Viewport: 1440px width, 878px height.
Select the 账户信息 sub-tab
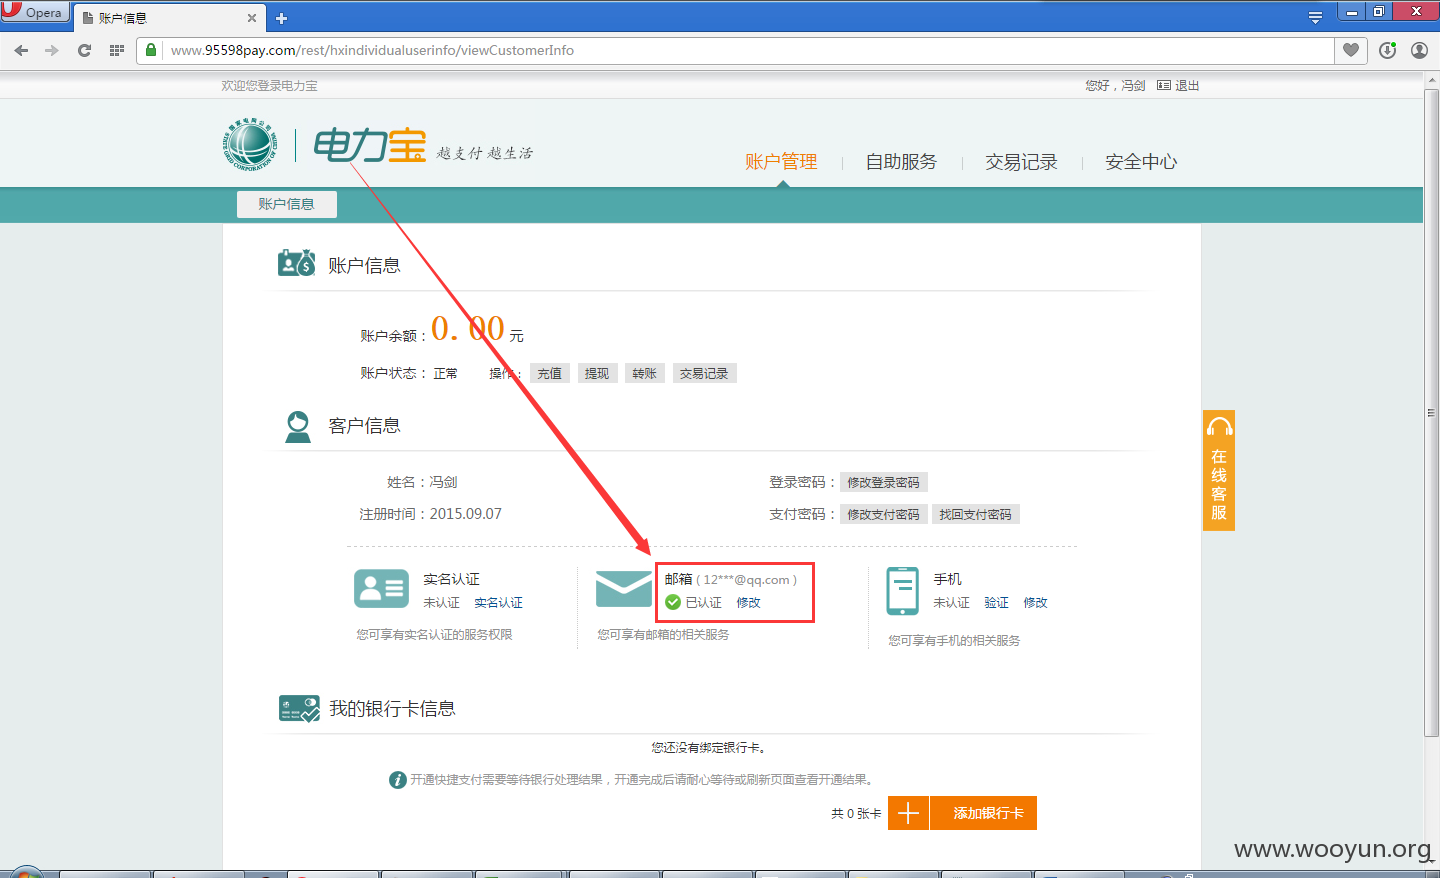point(287,204)
